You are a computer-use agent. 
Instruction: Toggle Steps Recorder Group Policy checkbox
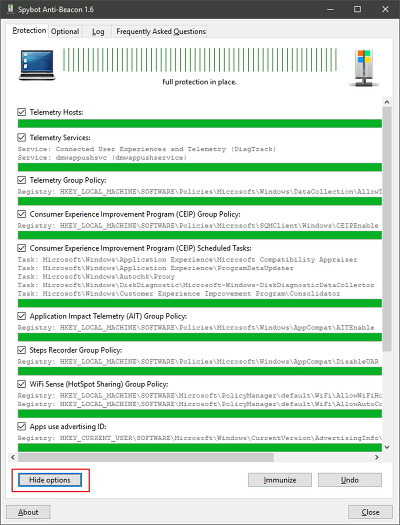[21, 350]
